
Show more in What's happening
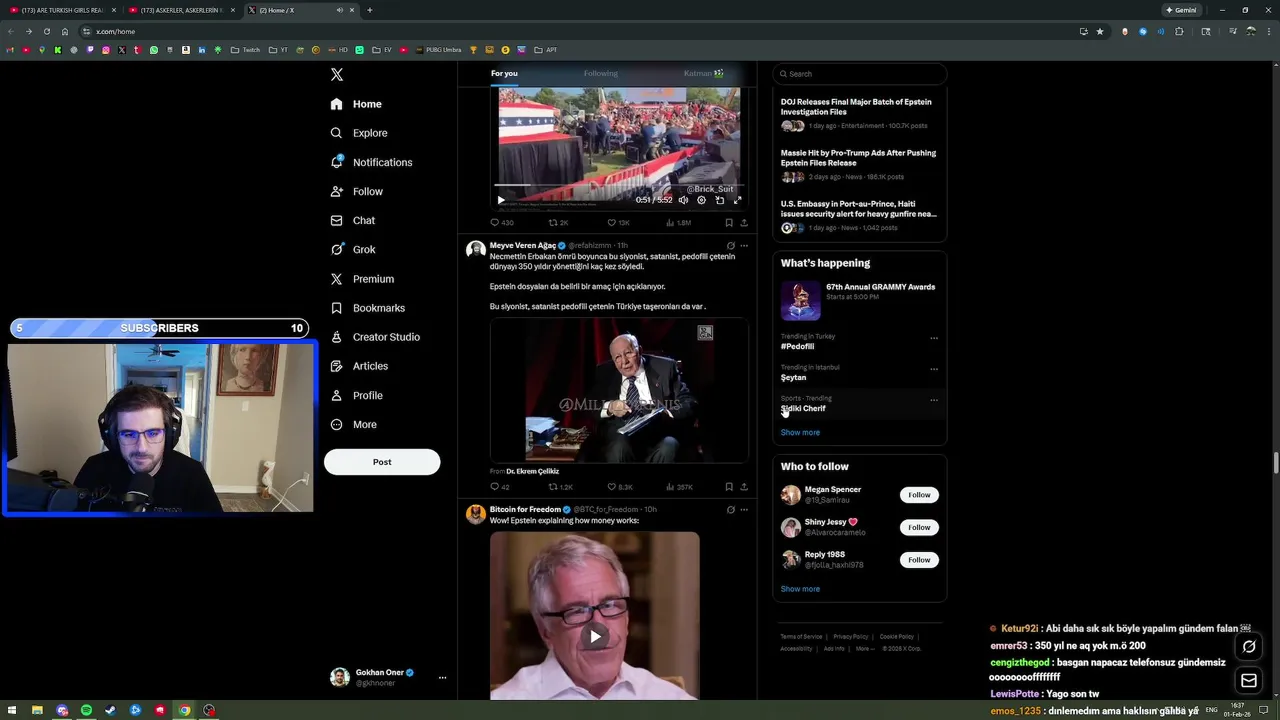(x=800, y=433)
